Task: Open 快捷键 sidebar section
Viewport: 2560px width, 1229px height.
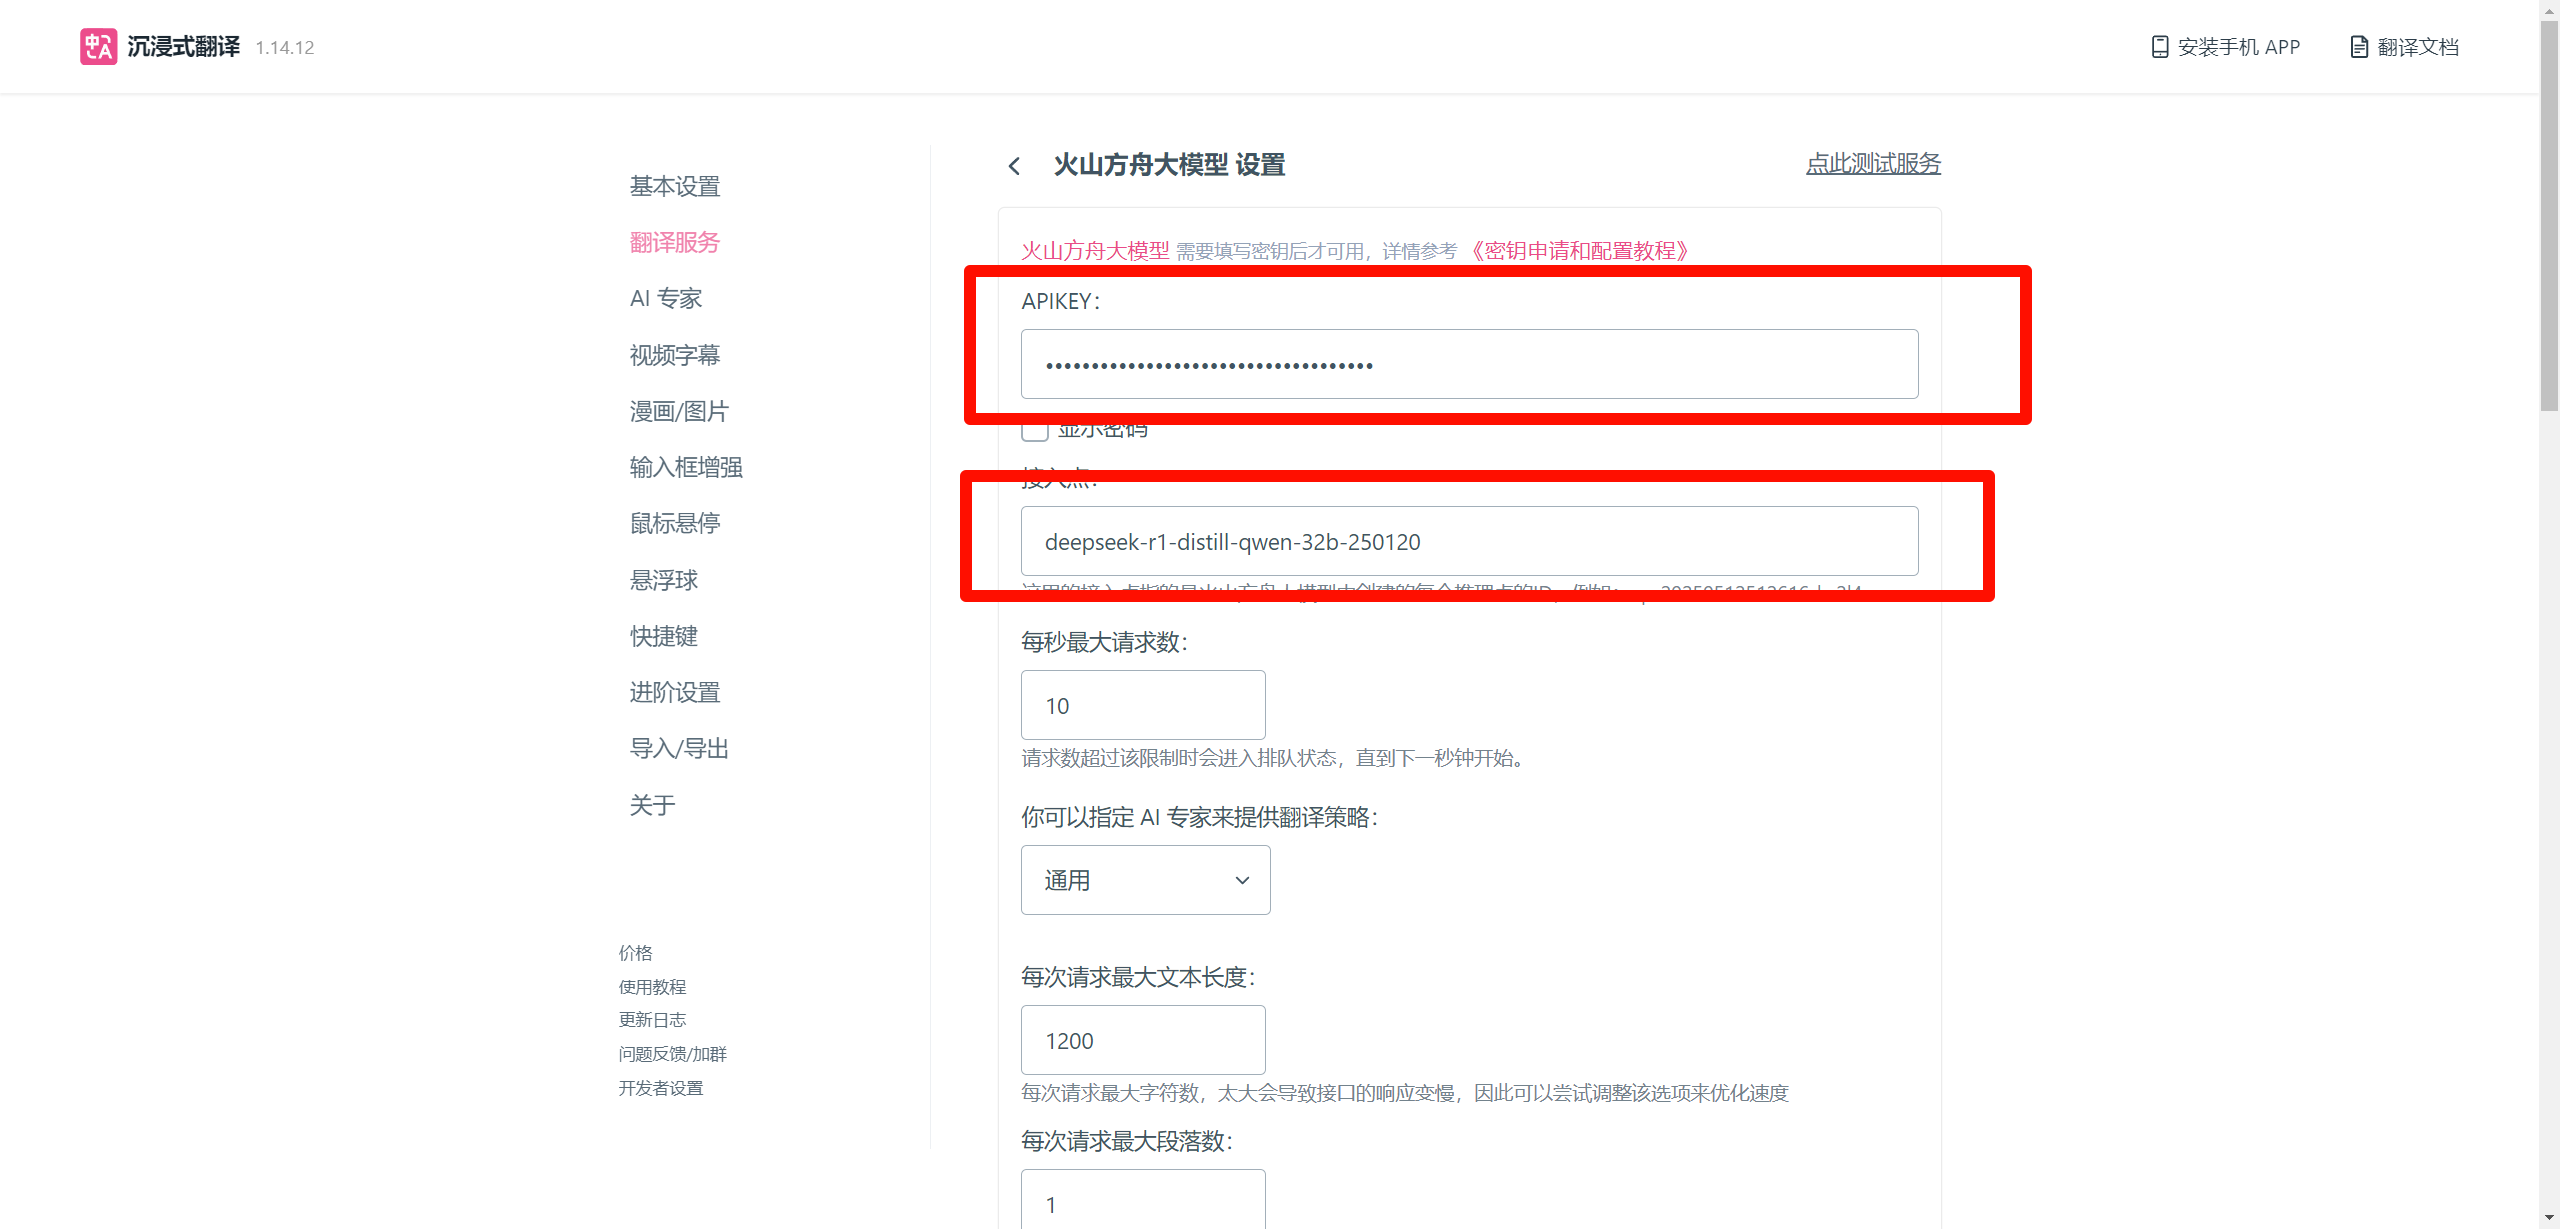Action: click(x=664, y=636)
